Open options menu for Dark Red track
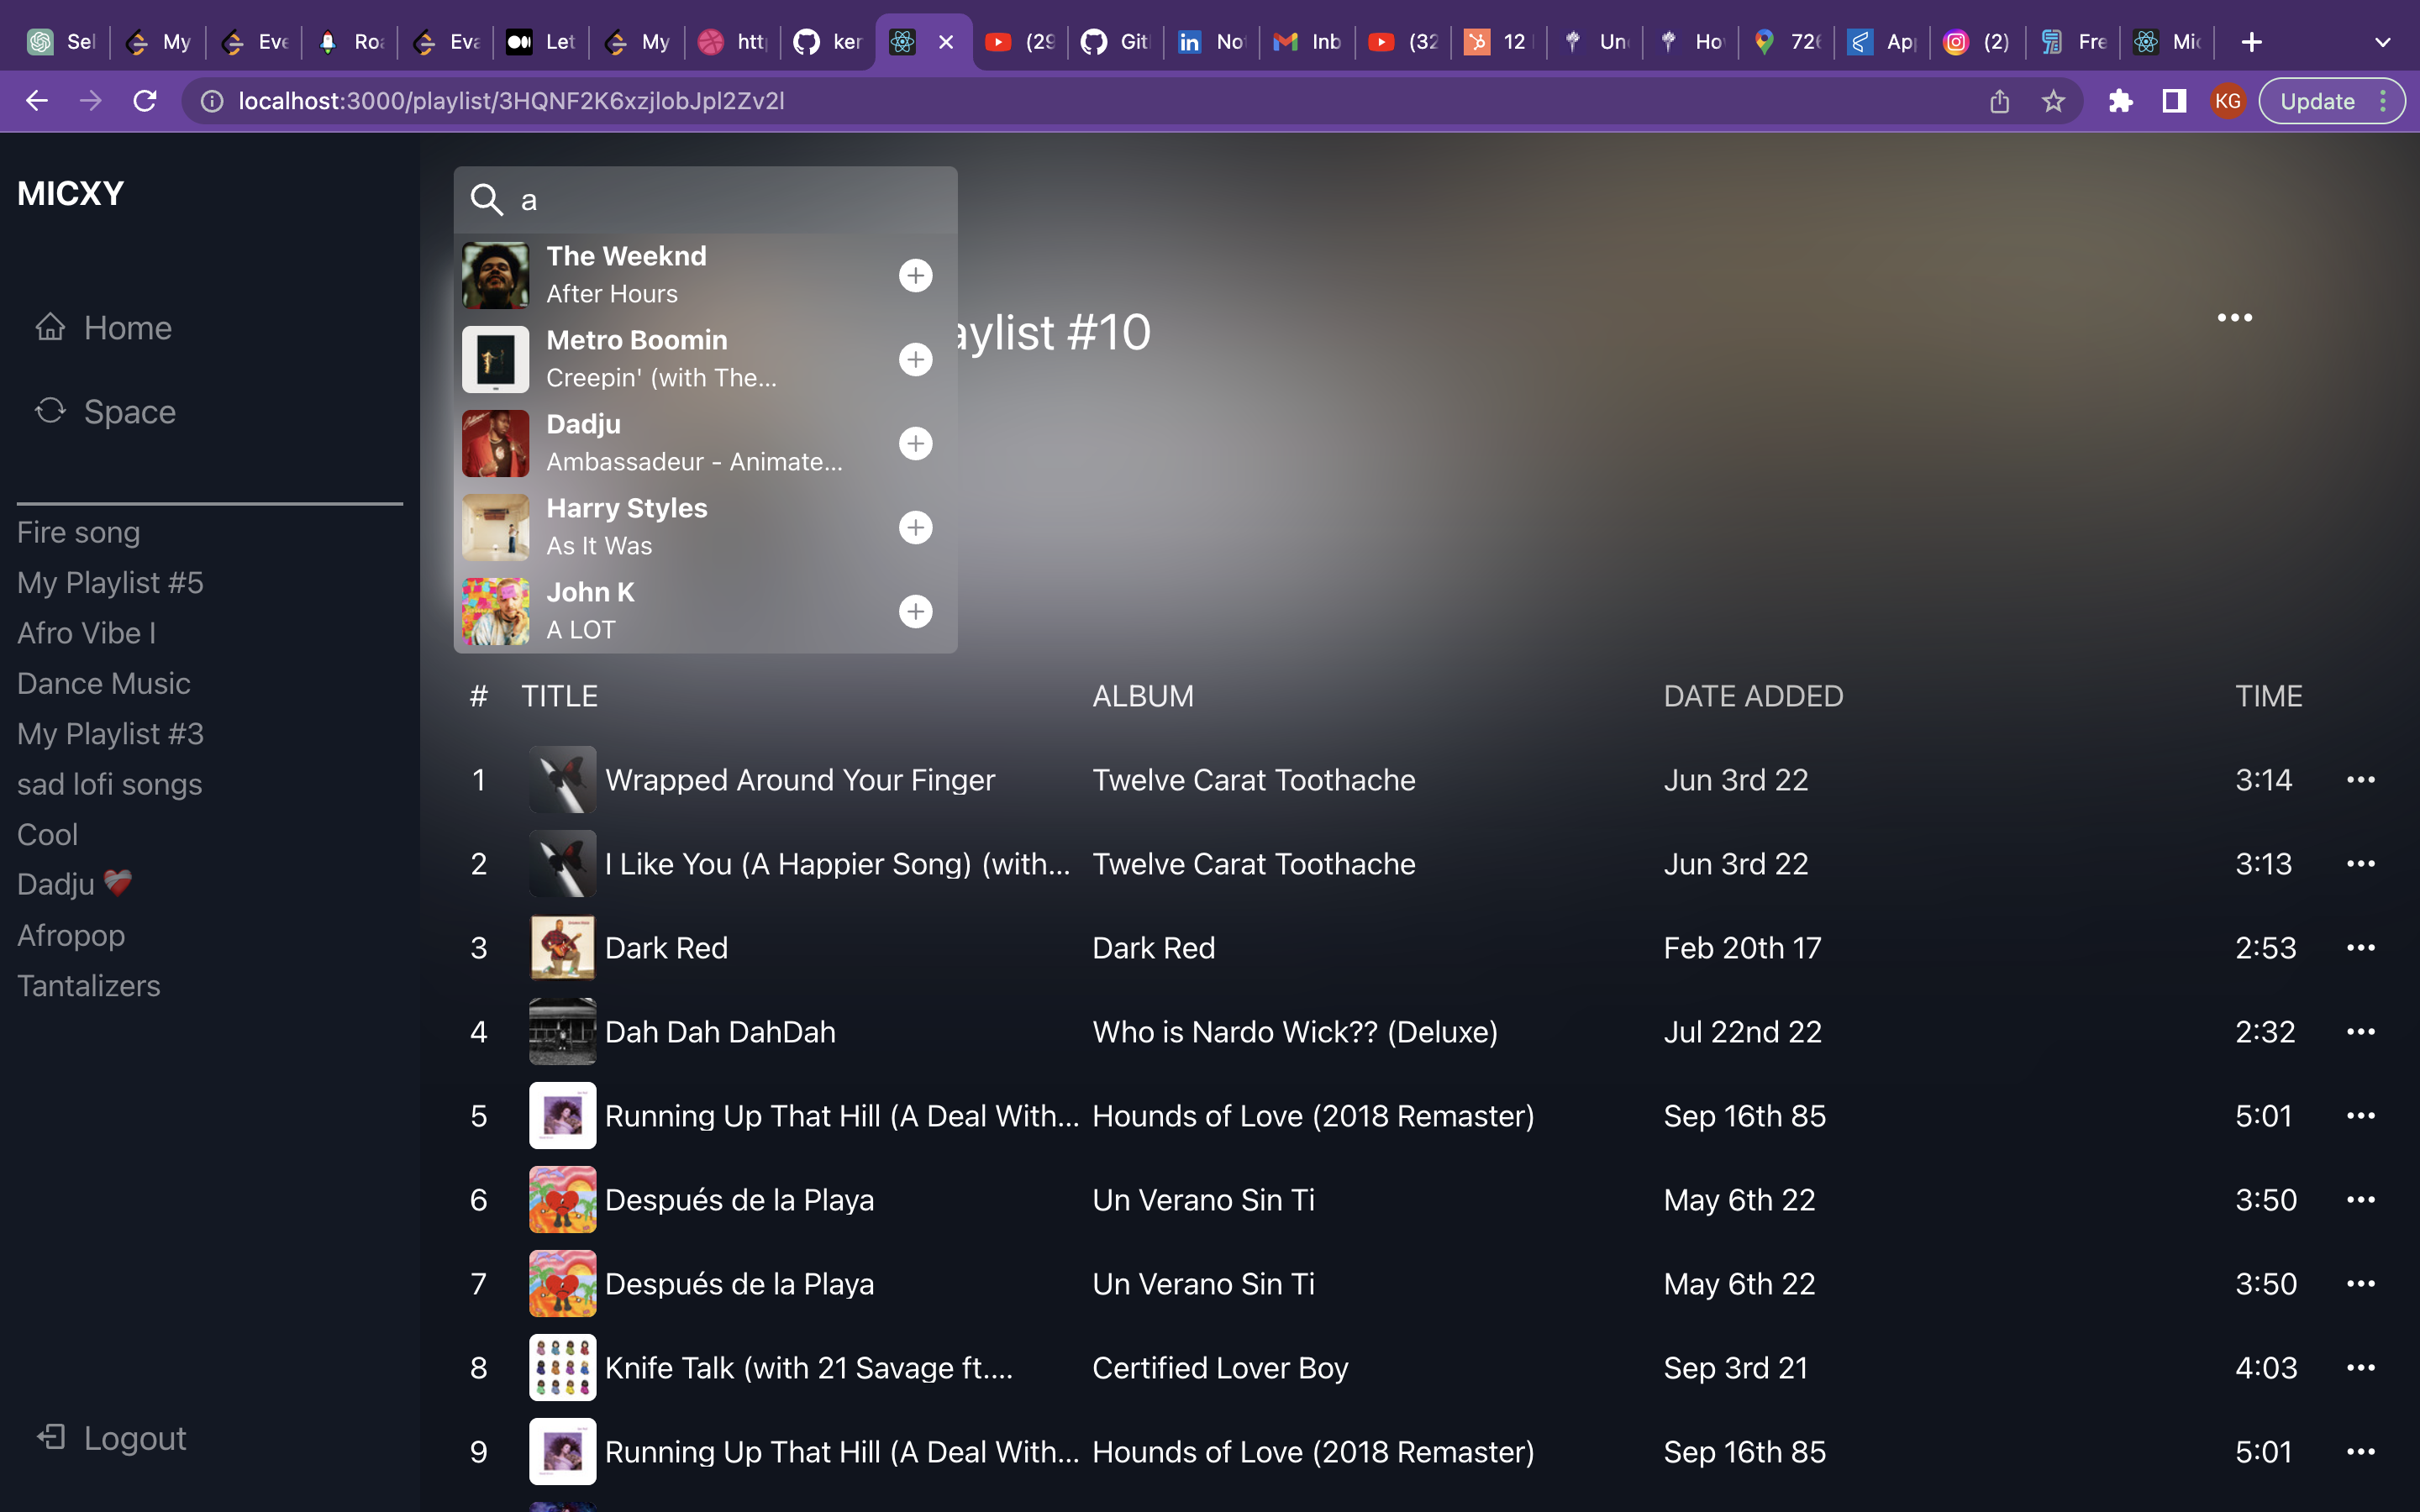 pos(2360,947)
